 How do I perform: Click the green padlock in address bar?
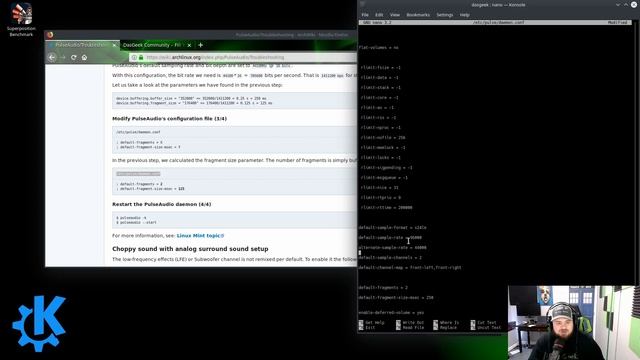(x=141, y=58)
